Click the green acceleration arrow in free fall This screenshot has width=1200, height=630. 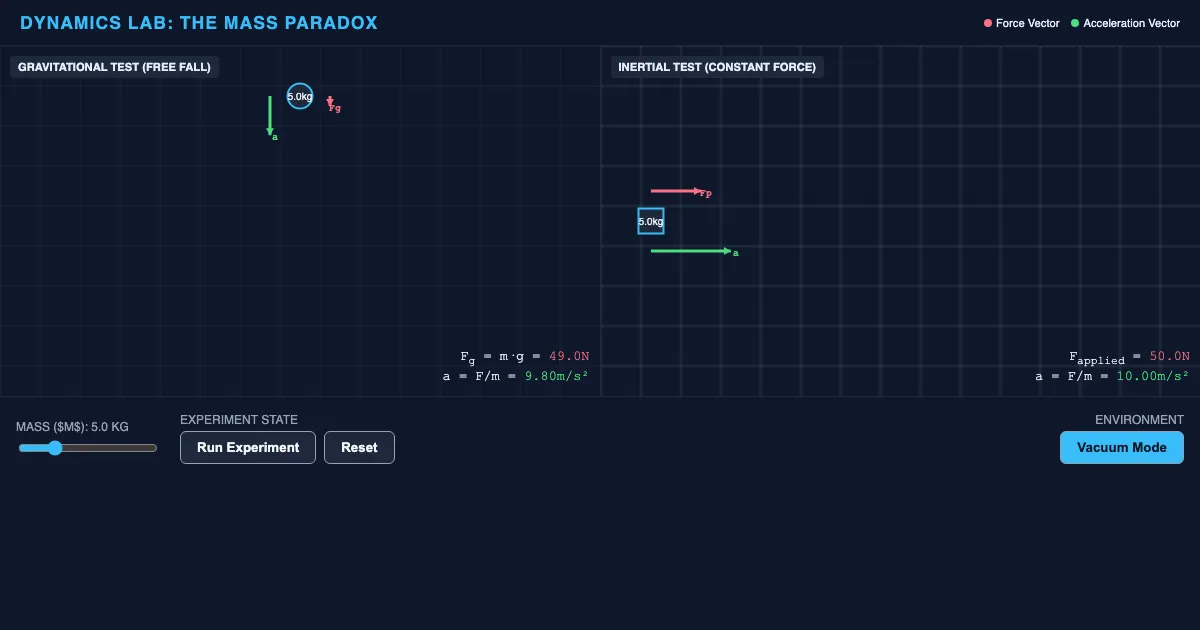click(270, 116)
